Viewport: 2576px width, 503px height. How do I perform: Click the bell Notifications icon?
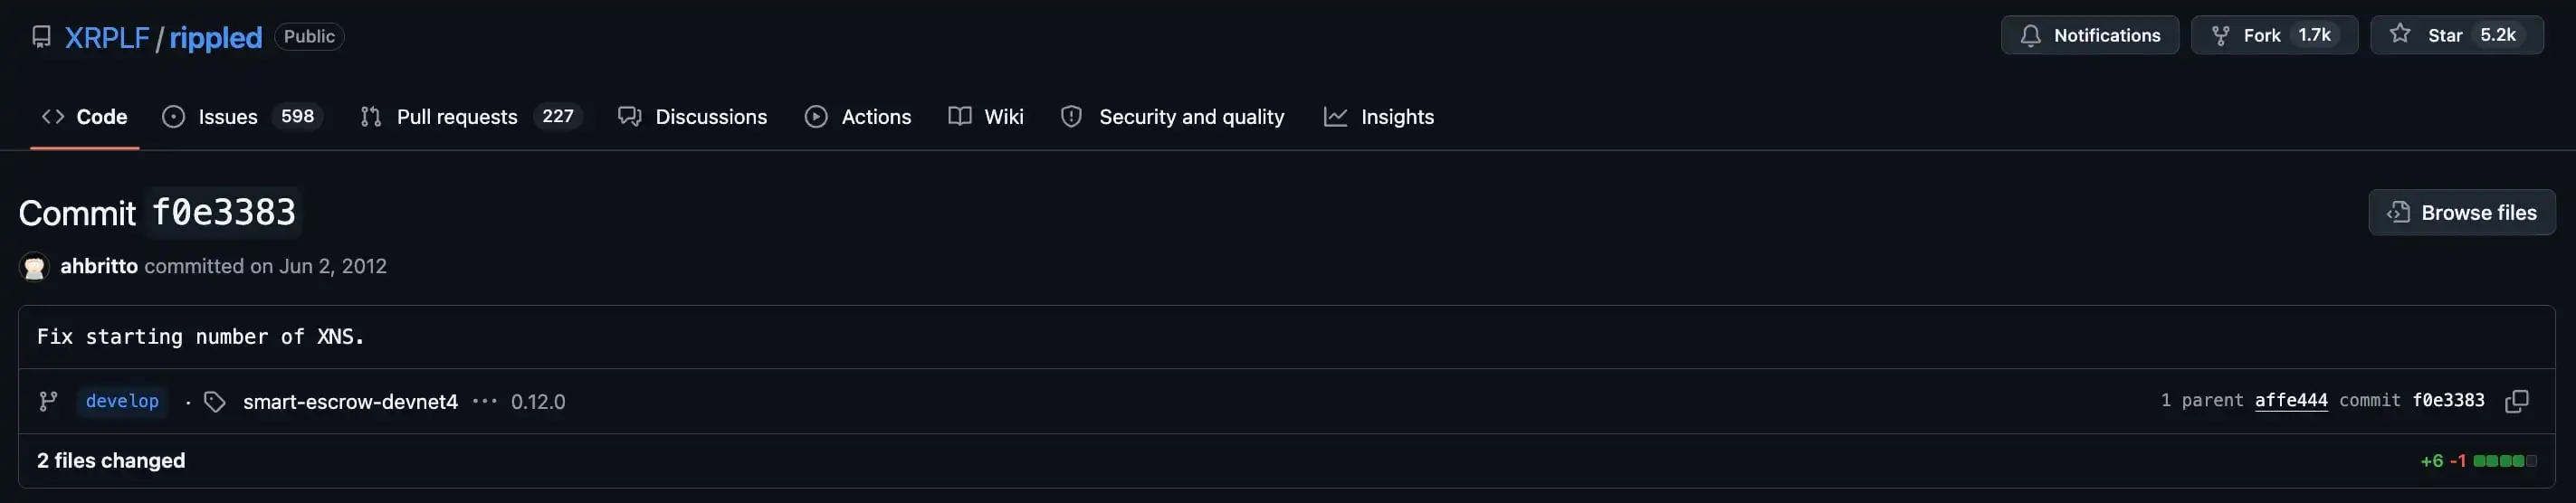click(x=2030, y=36)
